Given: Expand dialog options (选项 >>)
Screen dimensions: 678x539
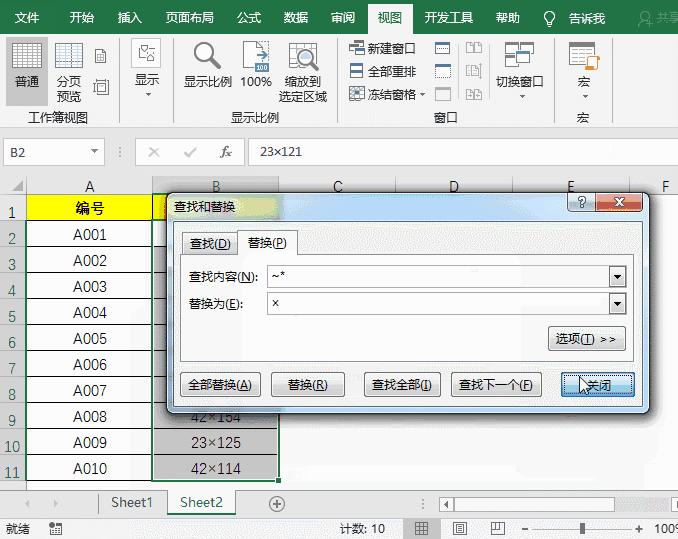Looking at the screenshot, I should (x=587, y=338).
